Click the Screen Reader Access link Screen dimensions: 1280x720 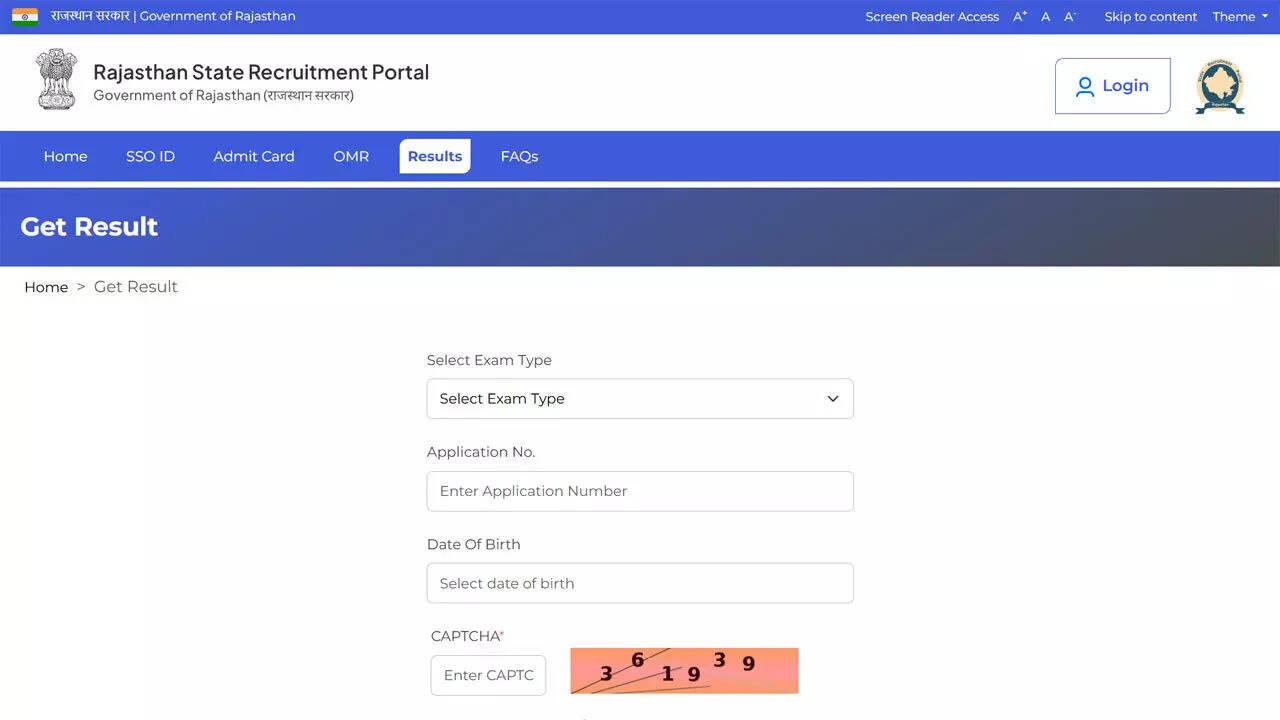click(932, 16)
